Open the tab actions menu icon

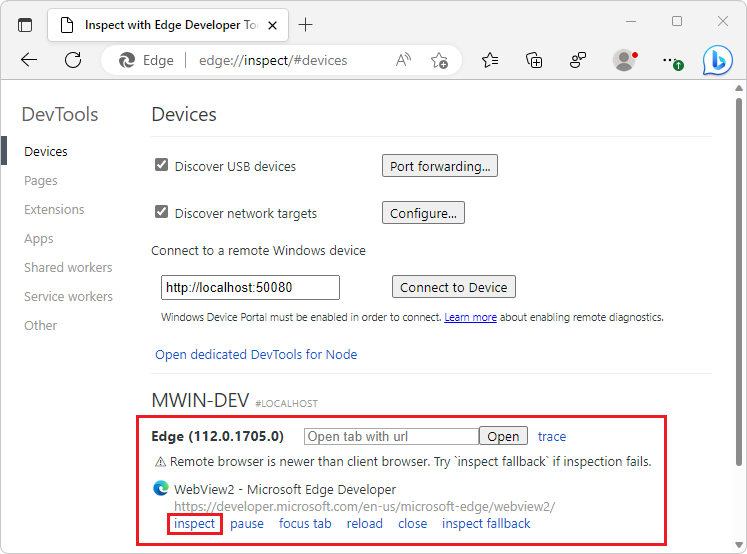click(x=25, y=24)
